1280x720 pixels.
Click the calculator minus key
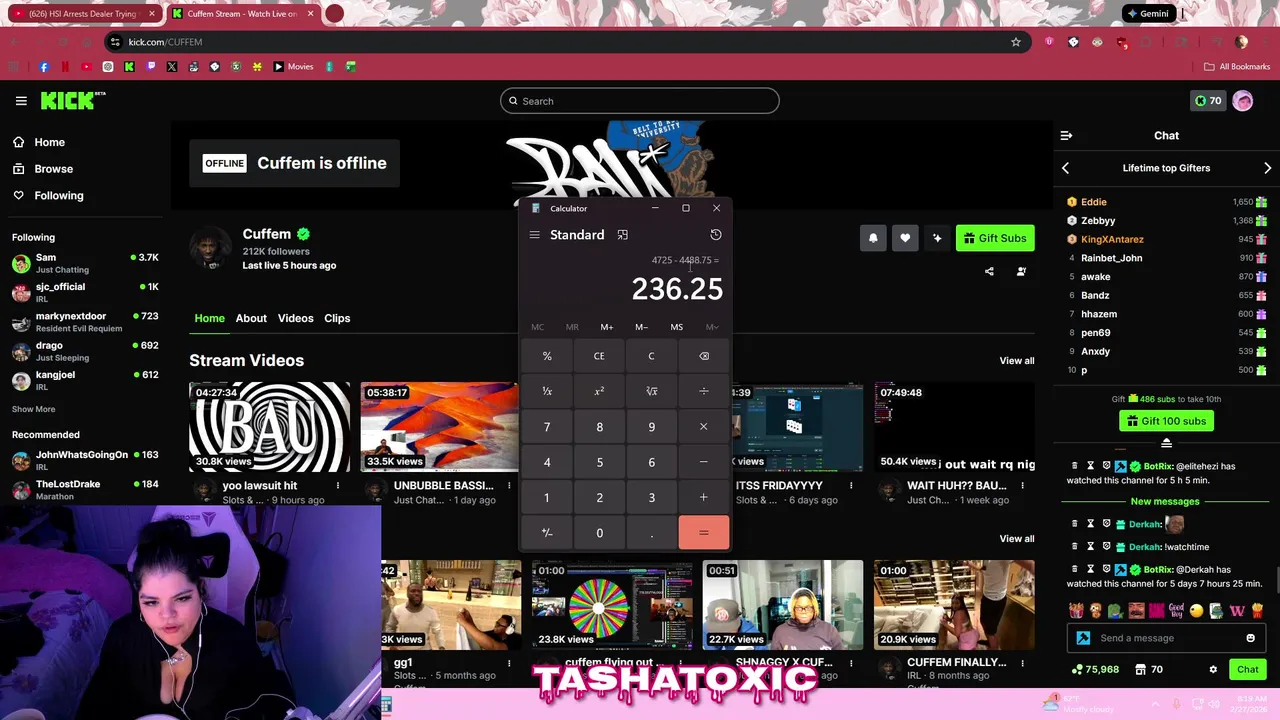point(704,462)
